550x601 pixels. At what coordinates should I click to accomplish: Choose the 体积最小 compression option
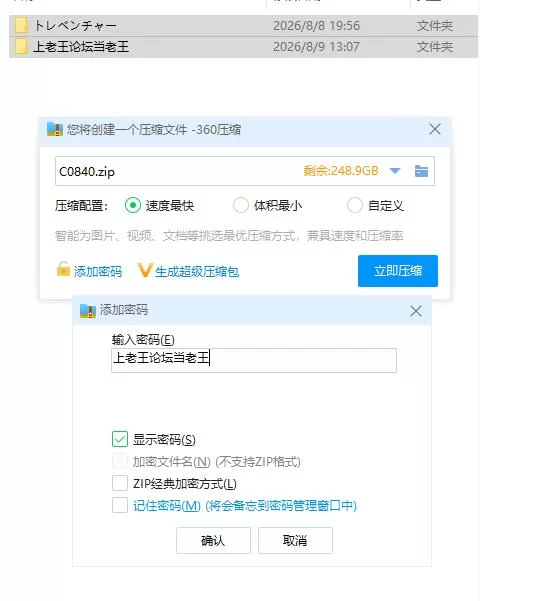click(241, 205)
